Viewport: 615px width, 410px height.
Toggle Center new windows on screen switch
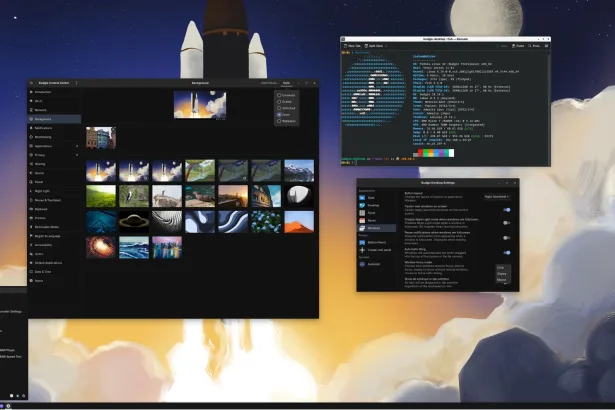click(507, 210)
